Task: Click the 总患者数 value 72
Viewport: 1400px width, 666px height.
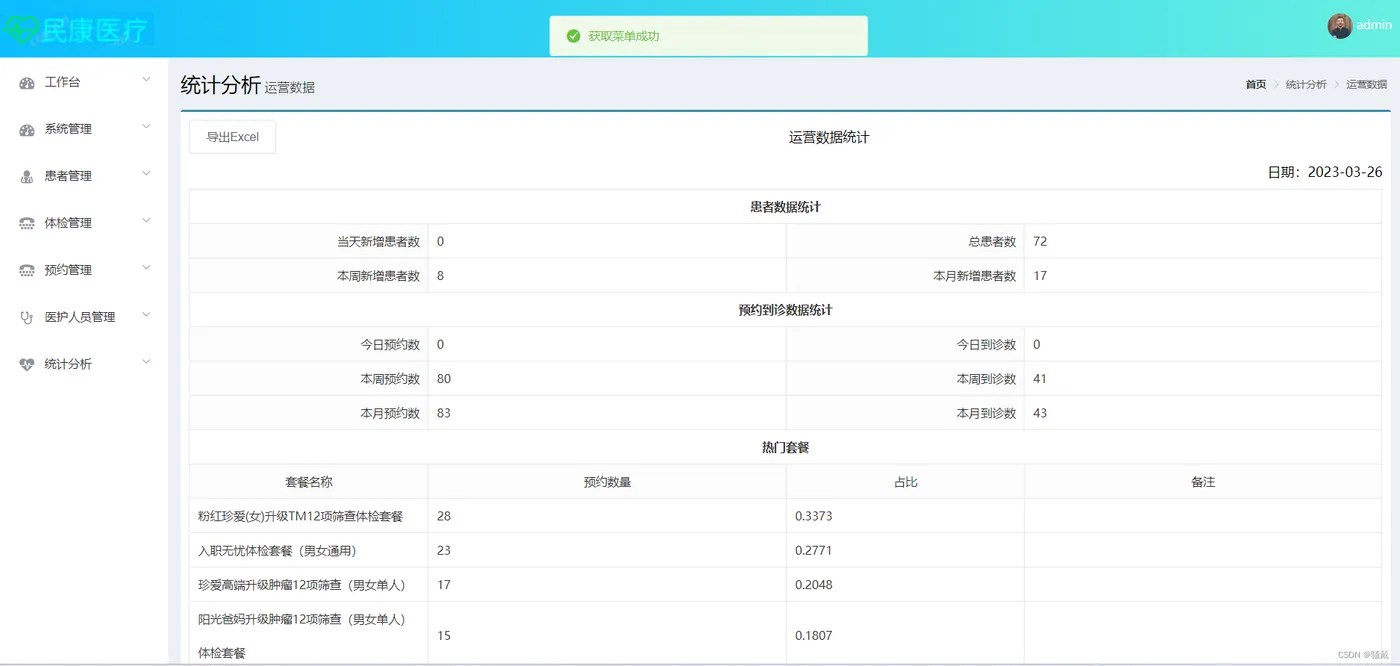Action: 1040,241
